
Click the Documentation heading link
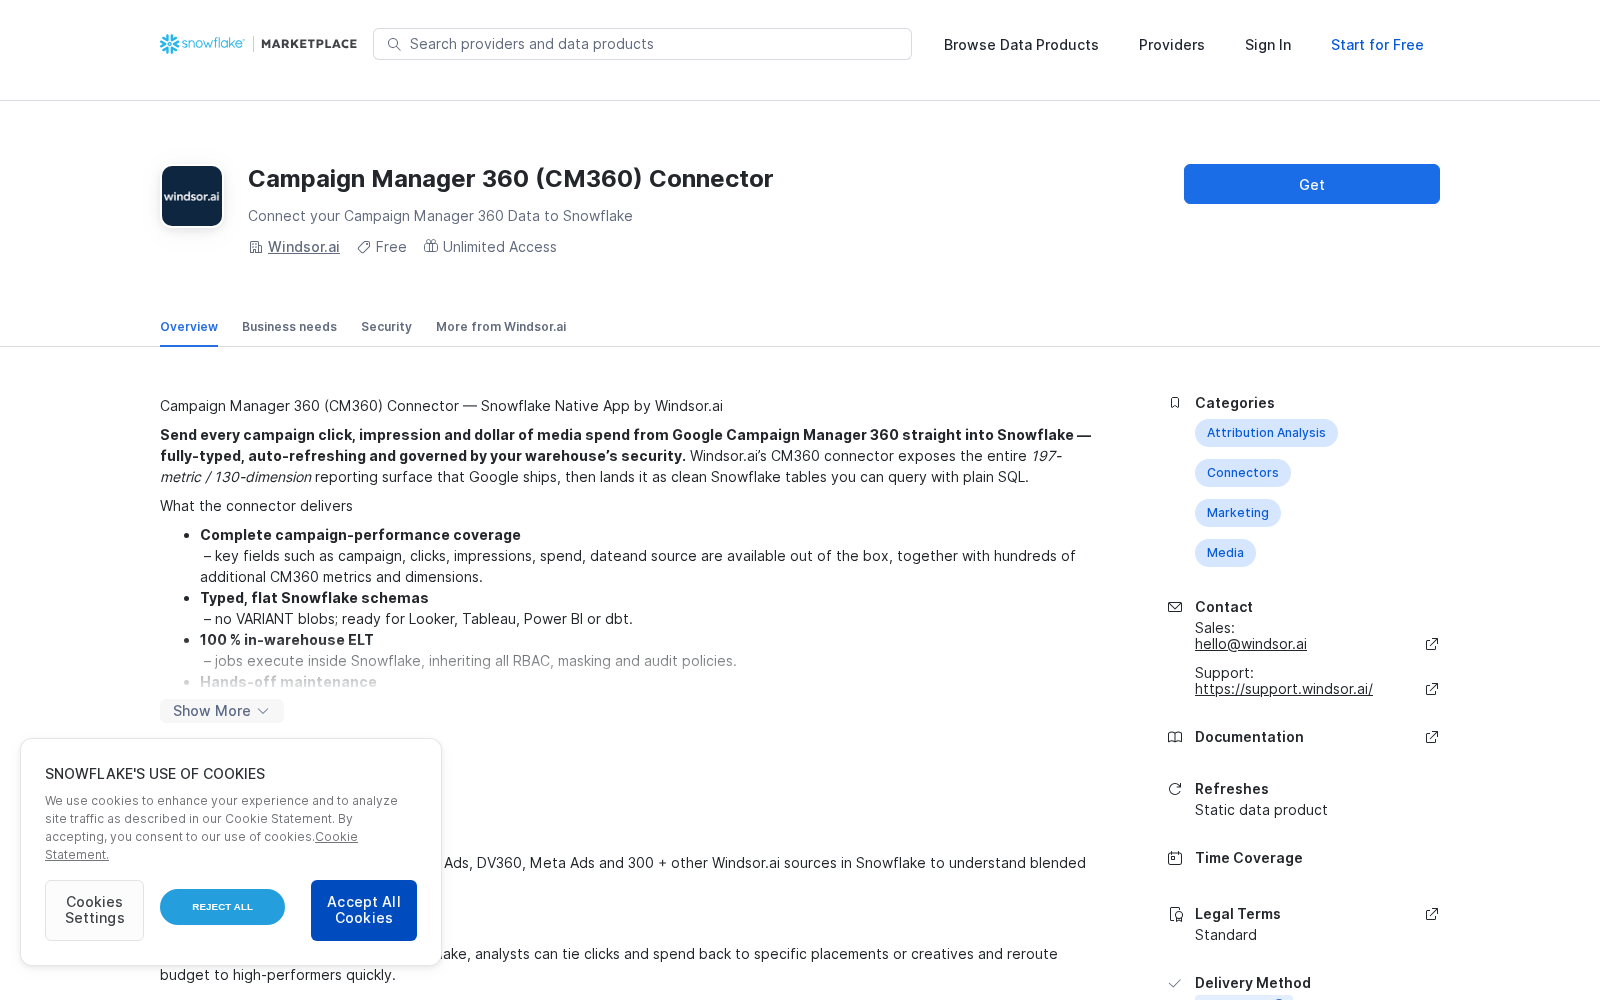[x=1249, y=737]
